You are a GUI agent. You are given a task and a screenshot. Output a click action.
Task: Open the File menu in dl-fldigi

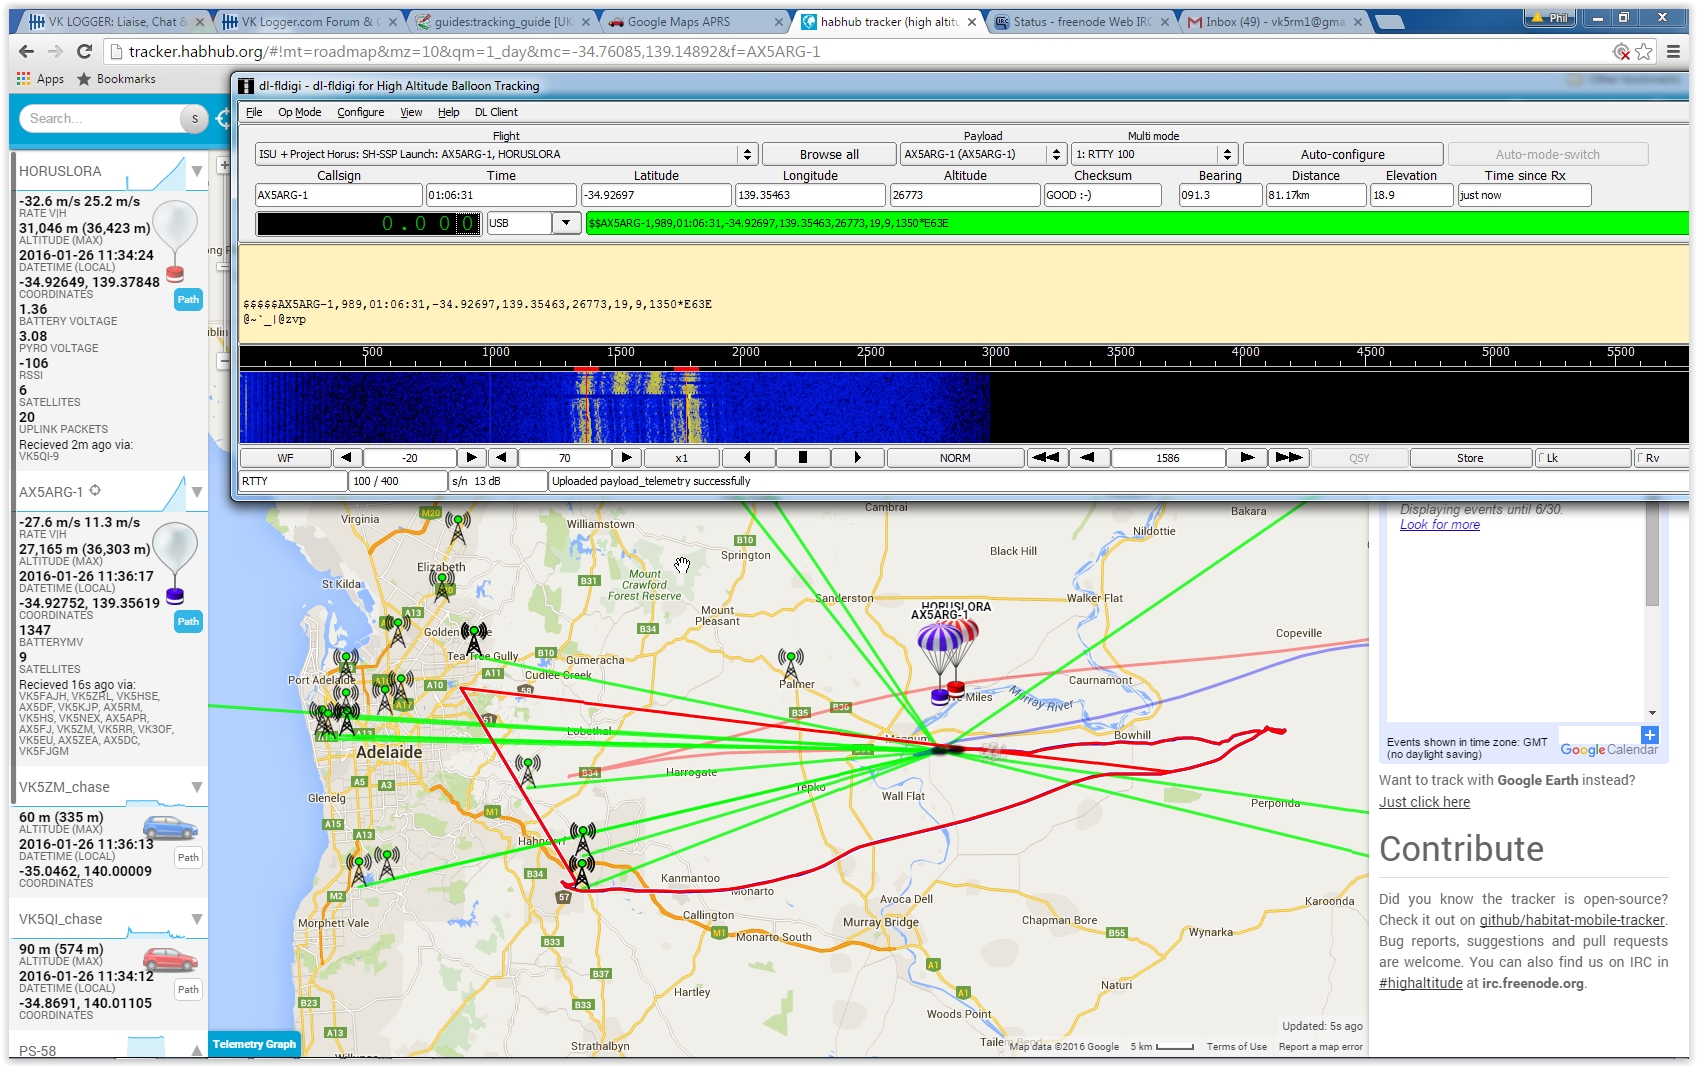point(254,112)
